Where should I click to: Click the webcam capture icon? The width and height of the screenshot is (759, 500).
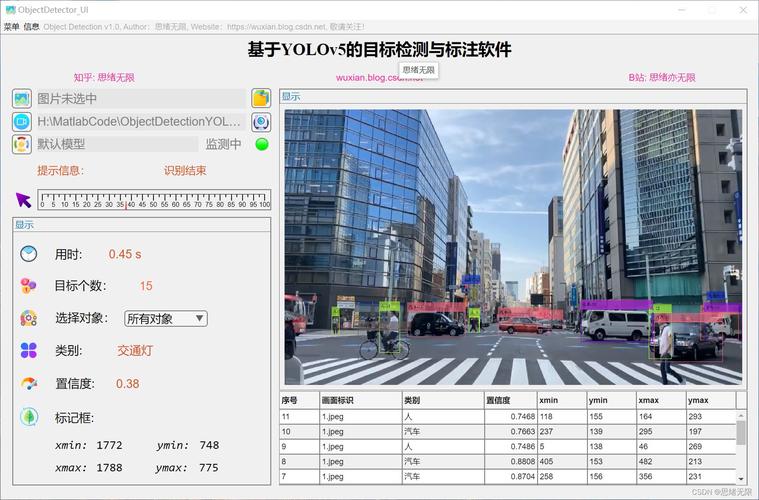click(x=261, y=121)
